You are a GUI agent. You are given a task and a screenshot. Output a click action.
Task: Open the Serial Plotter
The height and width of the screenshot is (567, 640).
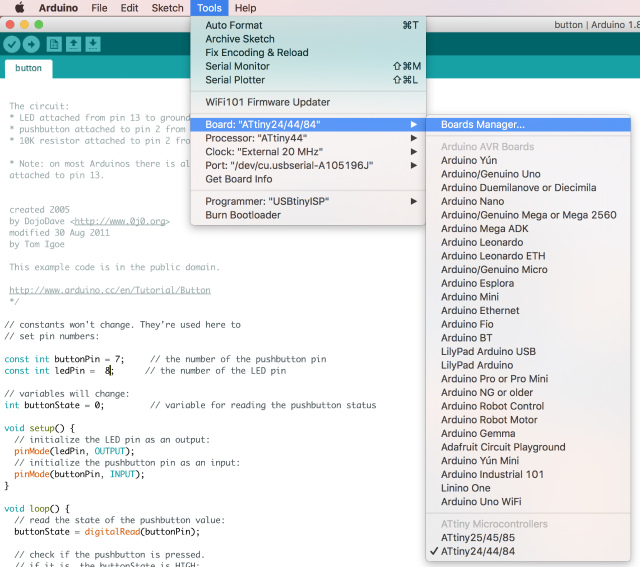tap(308, 80)
